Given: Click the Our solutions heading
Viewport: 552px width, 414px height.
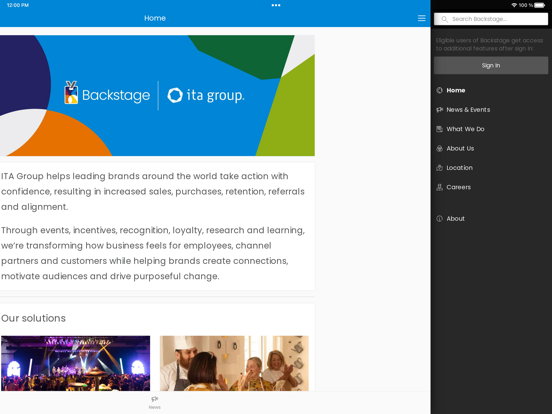Looking at the screenshot, I should pyautogui.click(x=33, y=318).
